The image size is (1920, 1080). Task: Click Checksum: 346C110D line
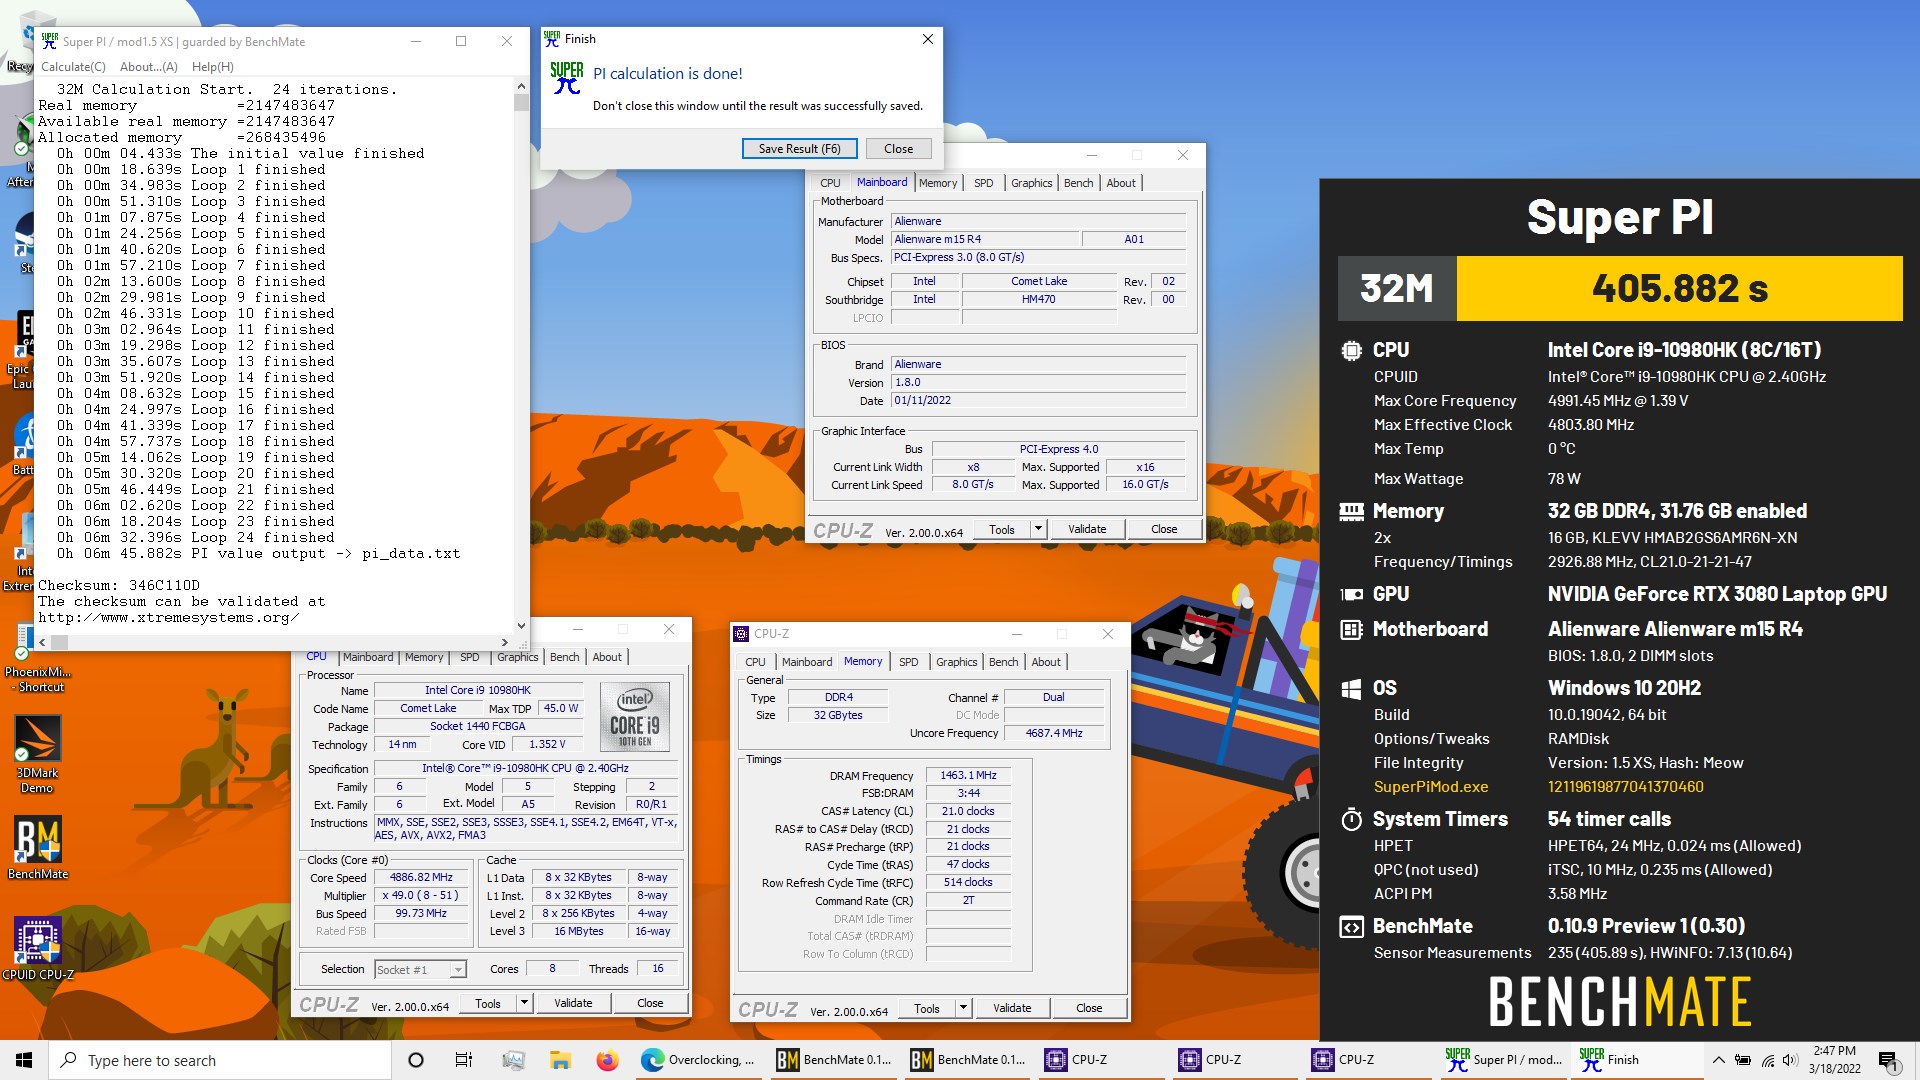(119, 585)
